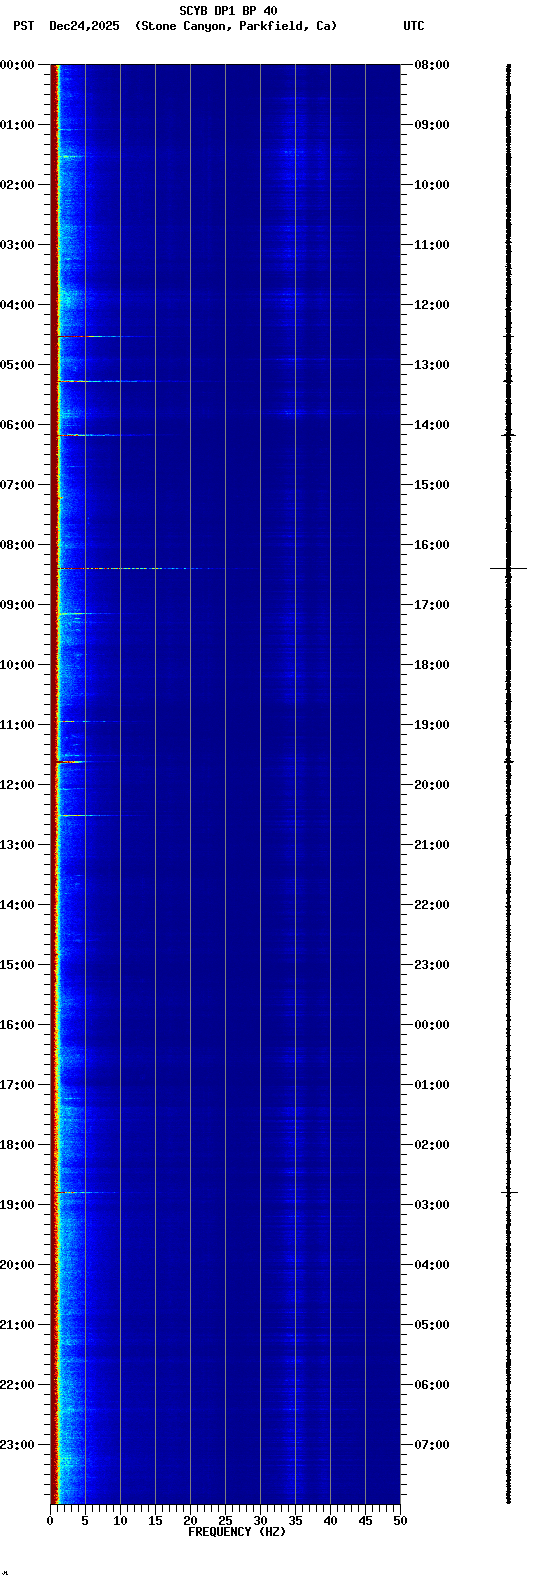Click the UTC '03:00' time label
The height and width of the screenshot is (1584, 552).
pos(432,1205)
